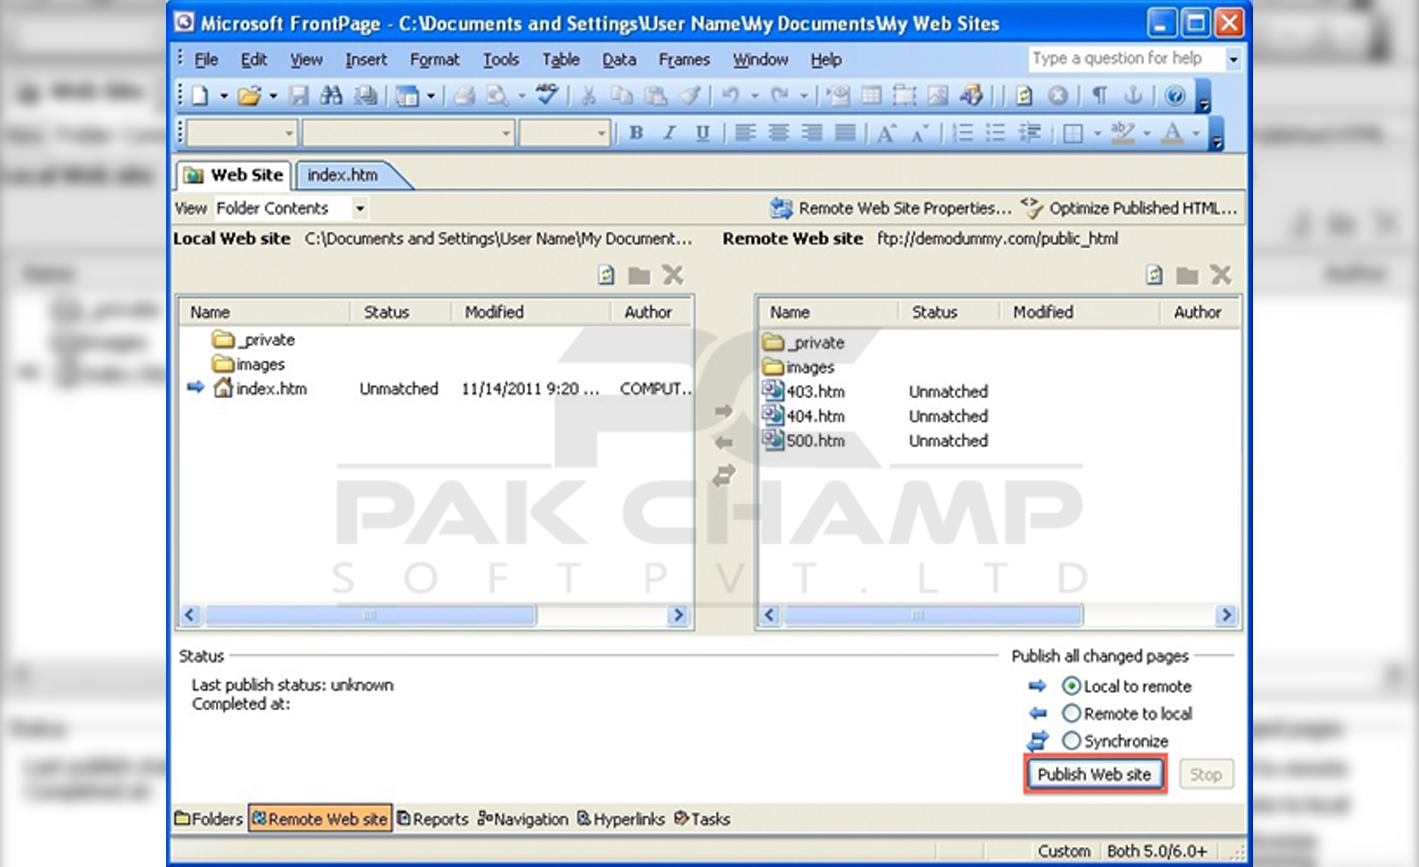Click the Save disk icon

299,96
